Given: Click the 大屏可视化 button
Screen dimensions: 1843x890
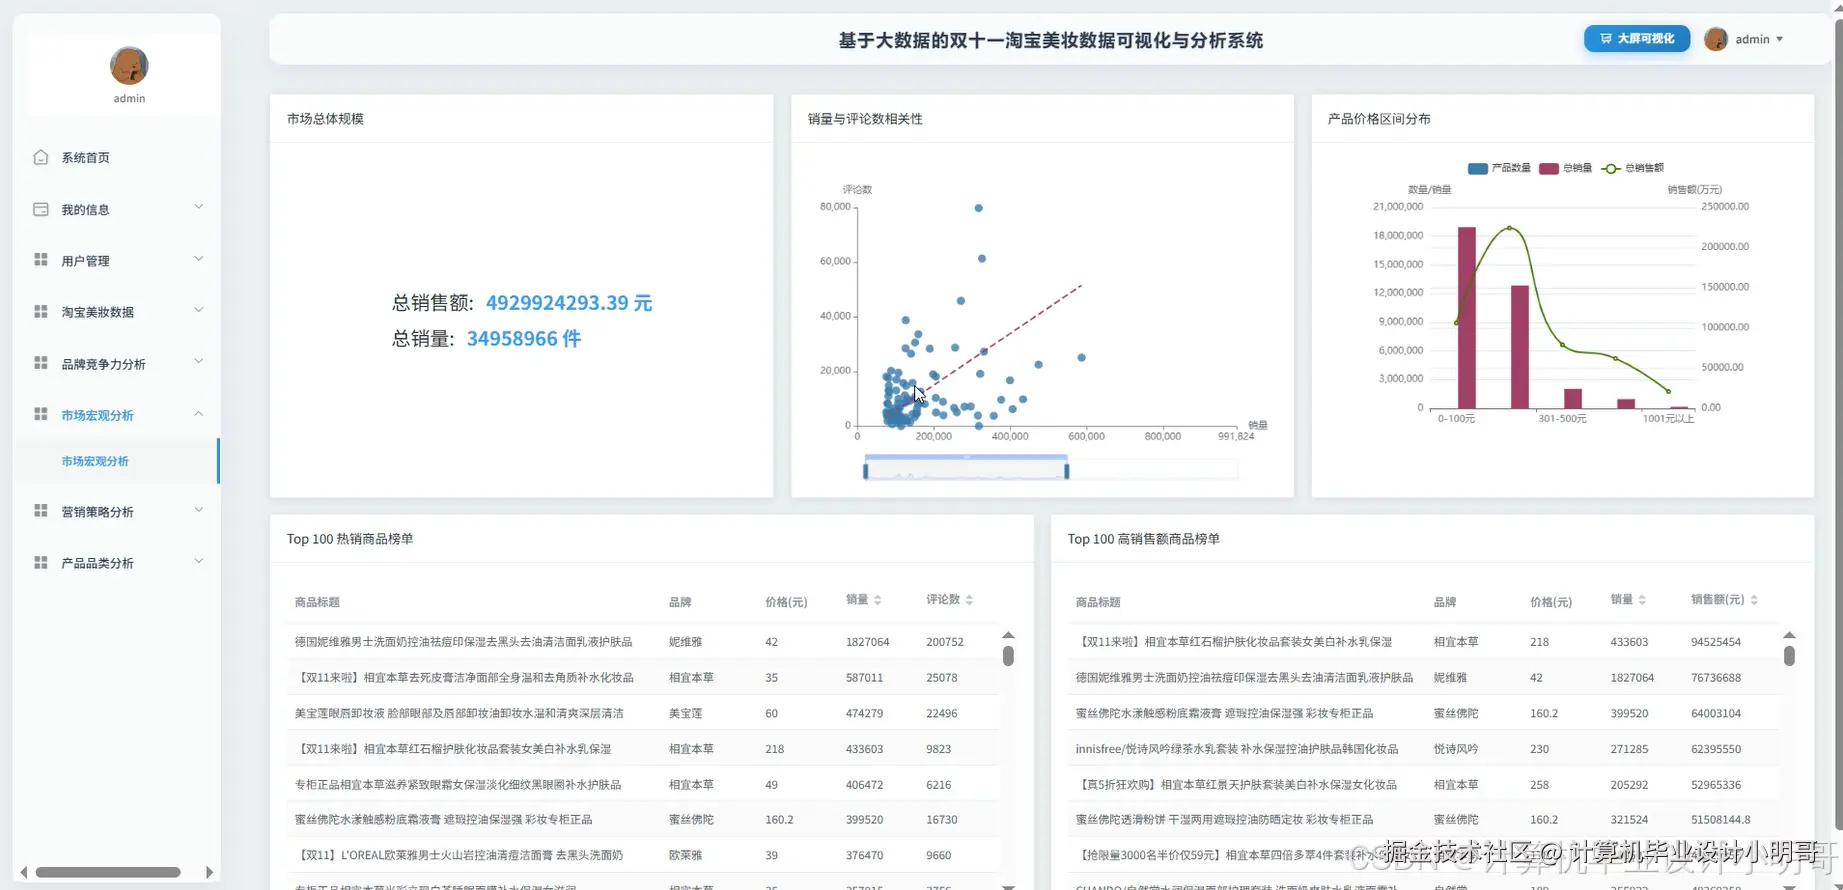Looking at the screenshot, I should (1637, 39).
